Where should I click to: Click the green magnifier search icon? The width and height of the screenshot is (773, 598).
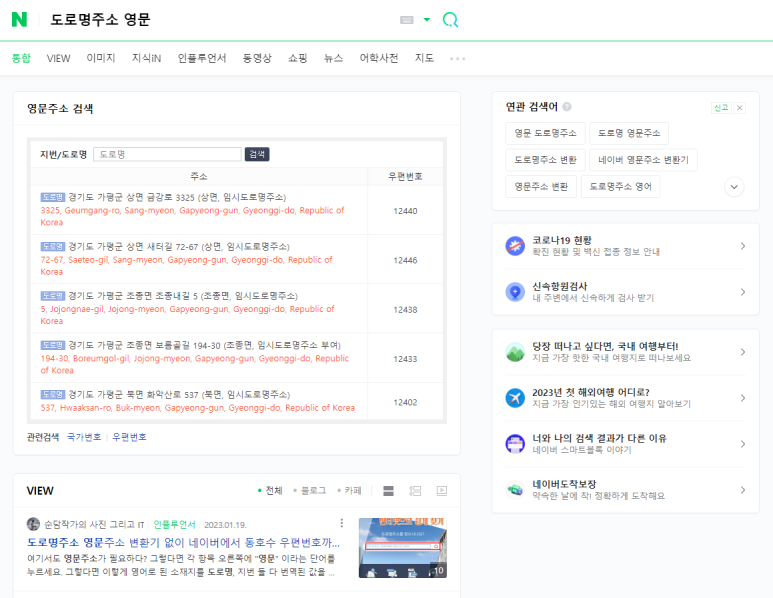tap(450, 20)
